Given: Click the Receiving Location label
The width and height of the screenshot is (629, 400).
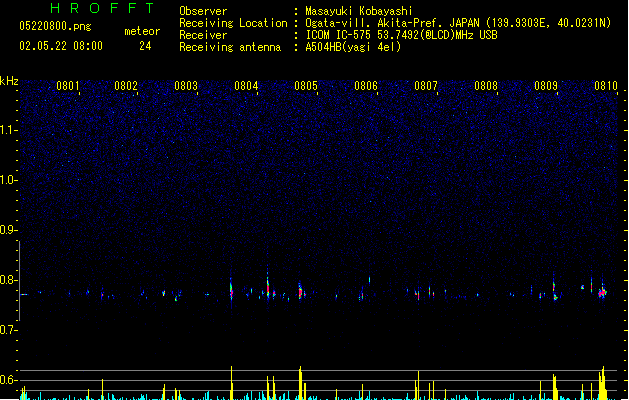Looking at the screenshot, I should coord(233,23).
